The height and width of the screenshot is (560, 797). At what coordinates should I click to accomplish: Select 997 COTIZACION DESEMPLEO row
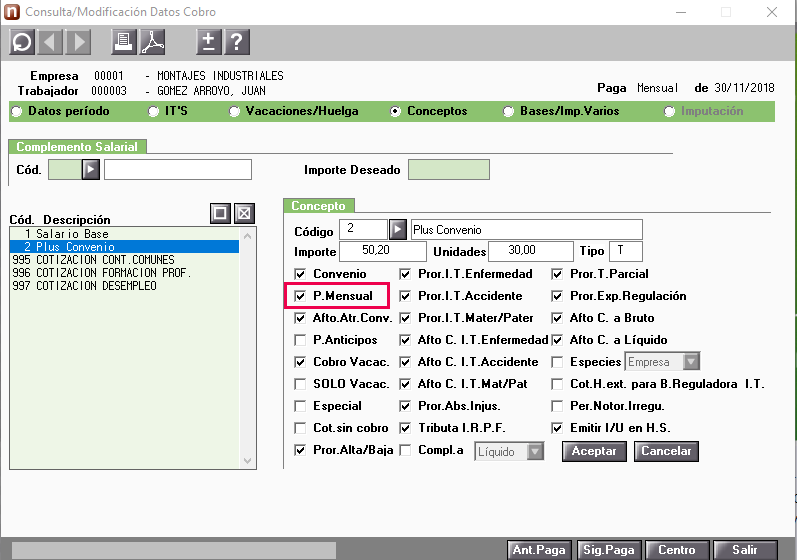click(125, 286)
